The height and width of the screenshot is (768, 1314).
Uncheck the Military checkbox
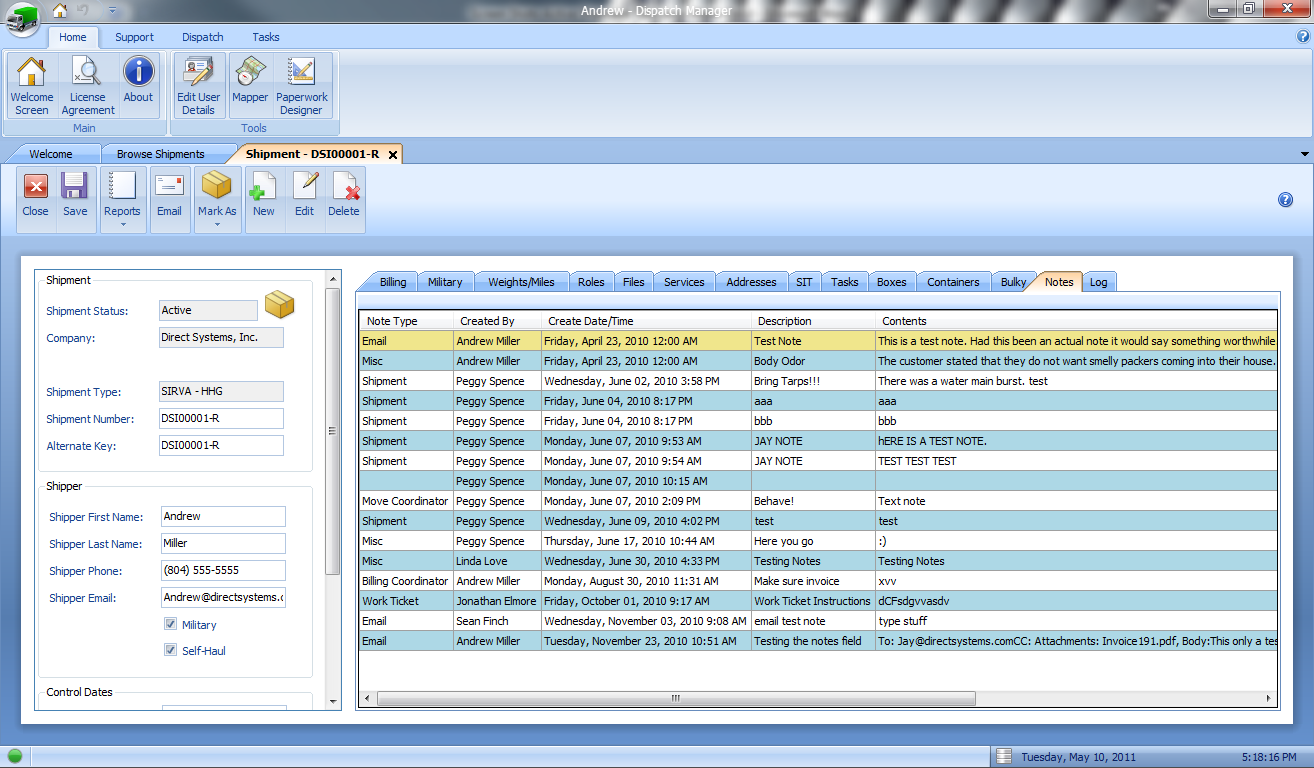171,625
